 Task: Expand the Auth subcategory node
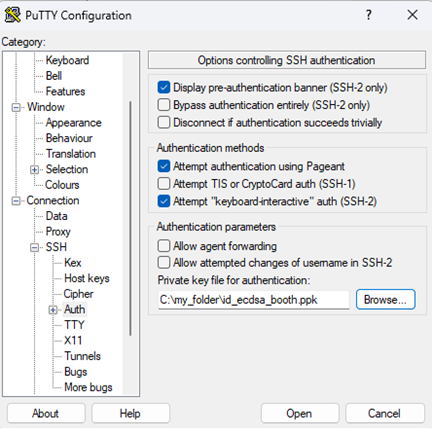coord(53,310)
